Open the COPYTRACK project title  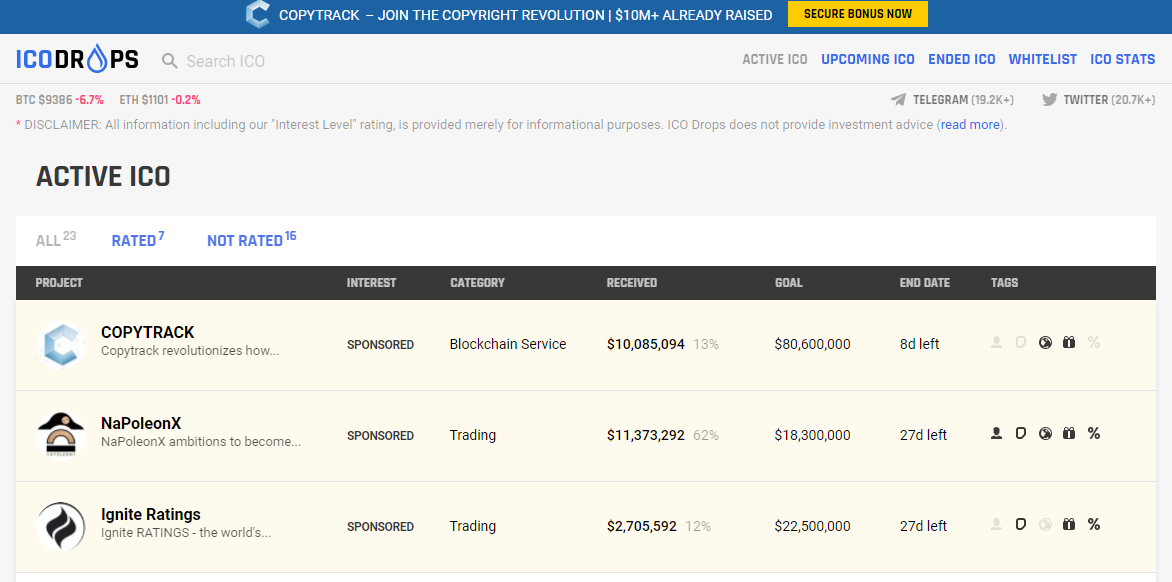(x=148, y=332)
